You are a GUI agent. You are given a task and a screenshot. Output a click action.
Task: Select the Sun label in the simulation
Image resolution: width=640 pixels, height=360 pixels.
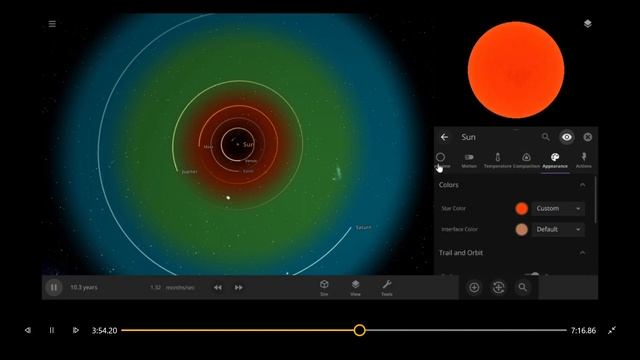(x=248, y=144)
